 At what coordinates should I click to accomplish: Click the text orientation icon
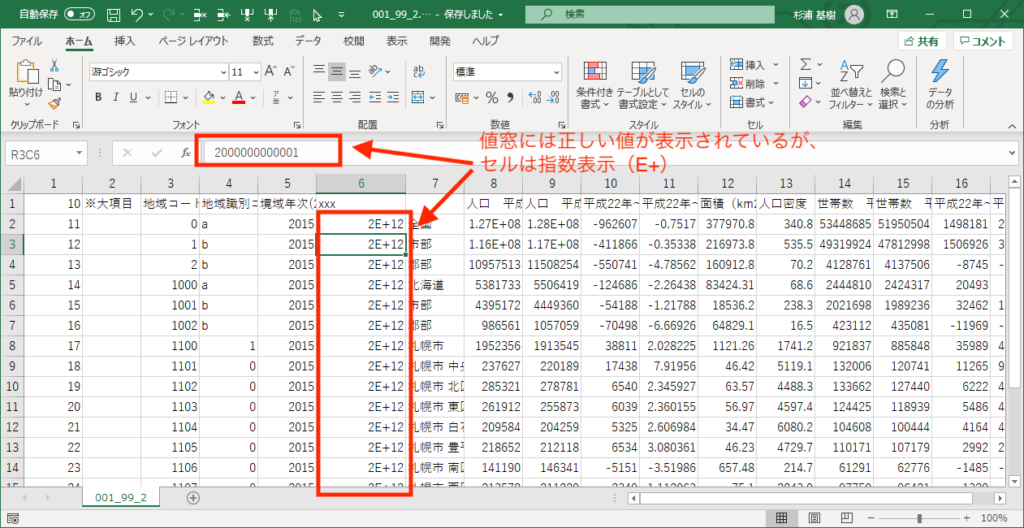point(376,71)
